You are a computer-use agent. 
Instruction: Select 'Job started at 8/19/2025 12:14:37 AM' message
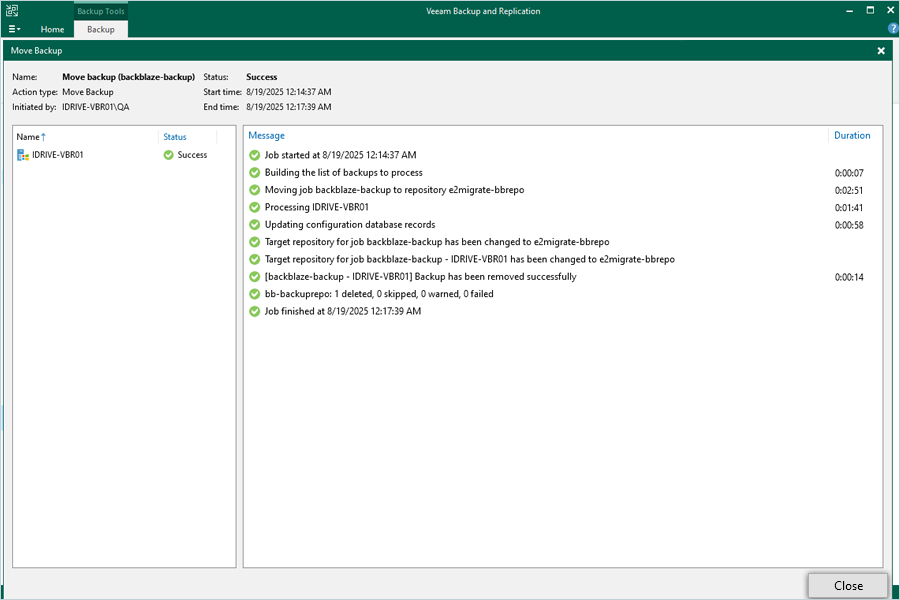coord(340,155)
